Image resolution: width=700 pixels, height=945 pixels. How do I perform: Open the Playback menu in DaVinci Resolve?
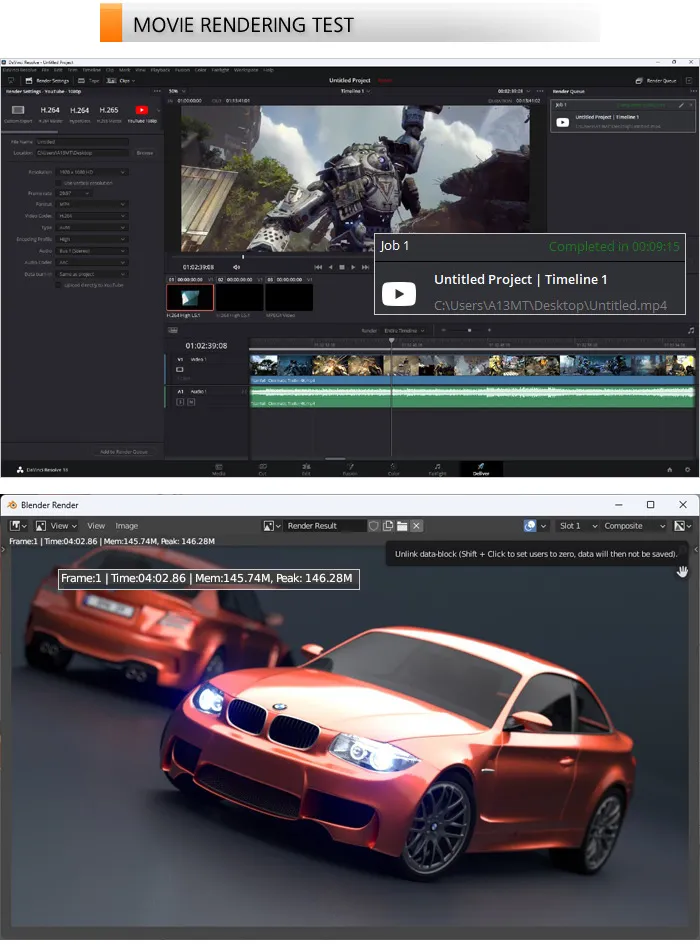pyautogui.click(x=160, y=70)
